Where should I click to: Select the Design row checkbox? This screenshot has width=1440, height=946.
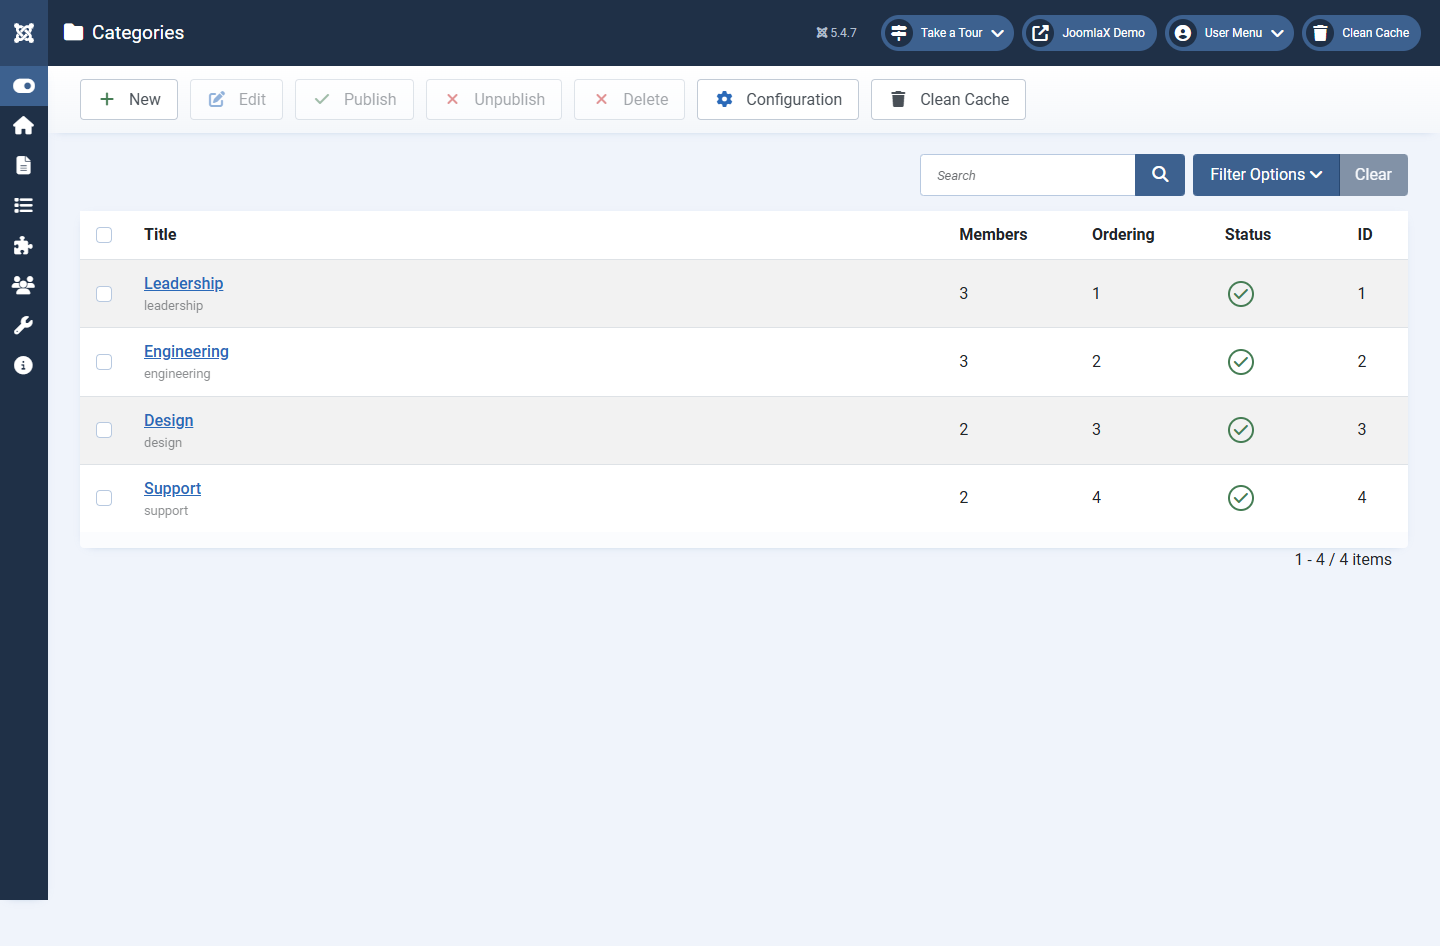click(104, 430)
